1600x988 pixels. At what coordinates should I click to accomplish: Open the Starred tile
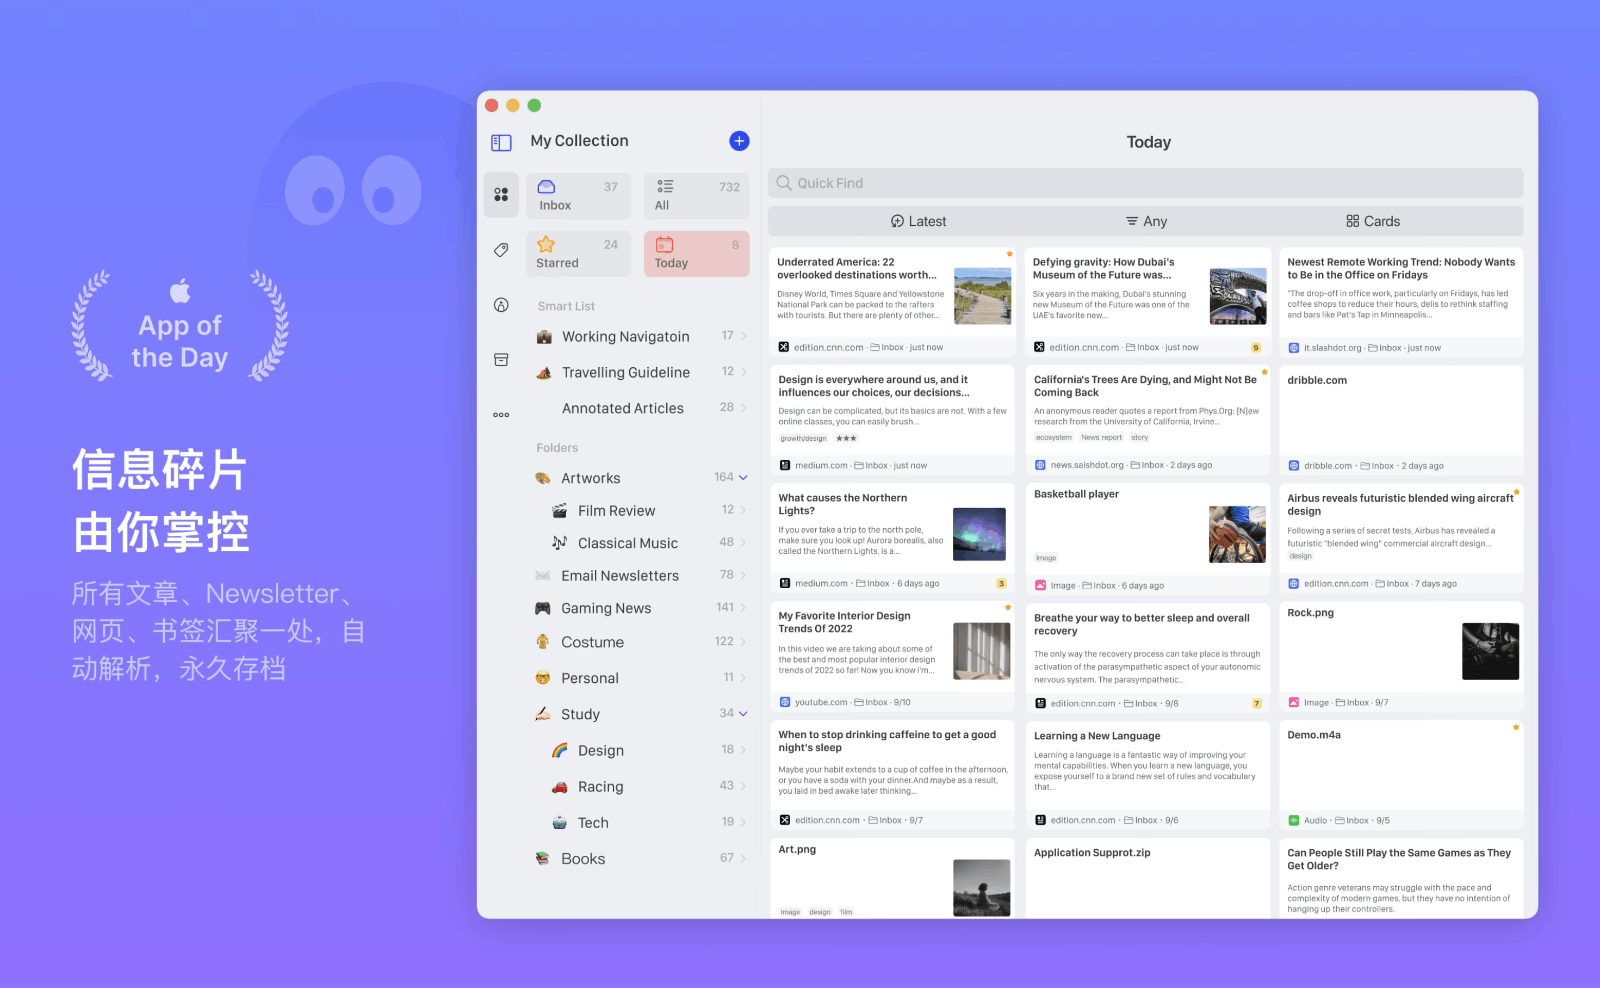(578, 253)
